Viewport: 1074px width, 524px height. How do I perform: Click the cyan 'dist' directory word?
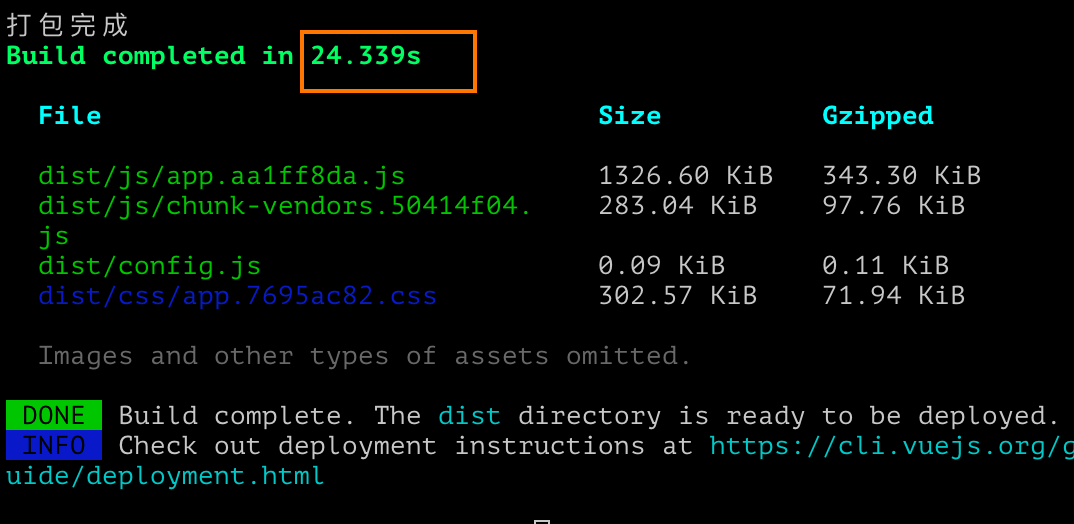[x=469, y=415]
